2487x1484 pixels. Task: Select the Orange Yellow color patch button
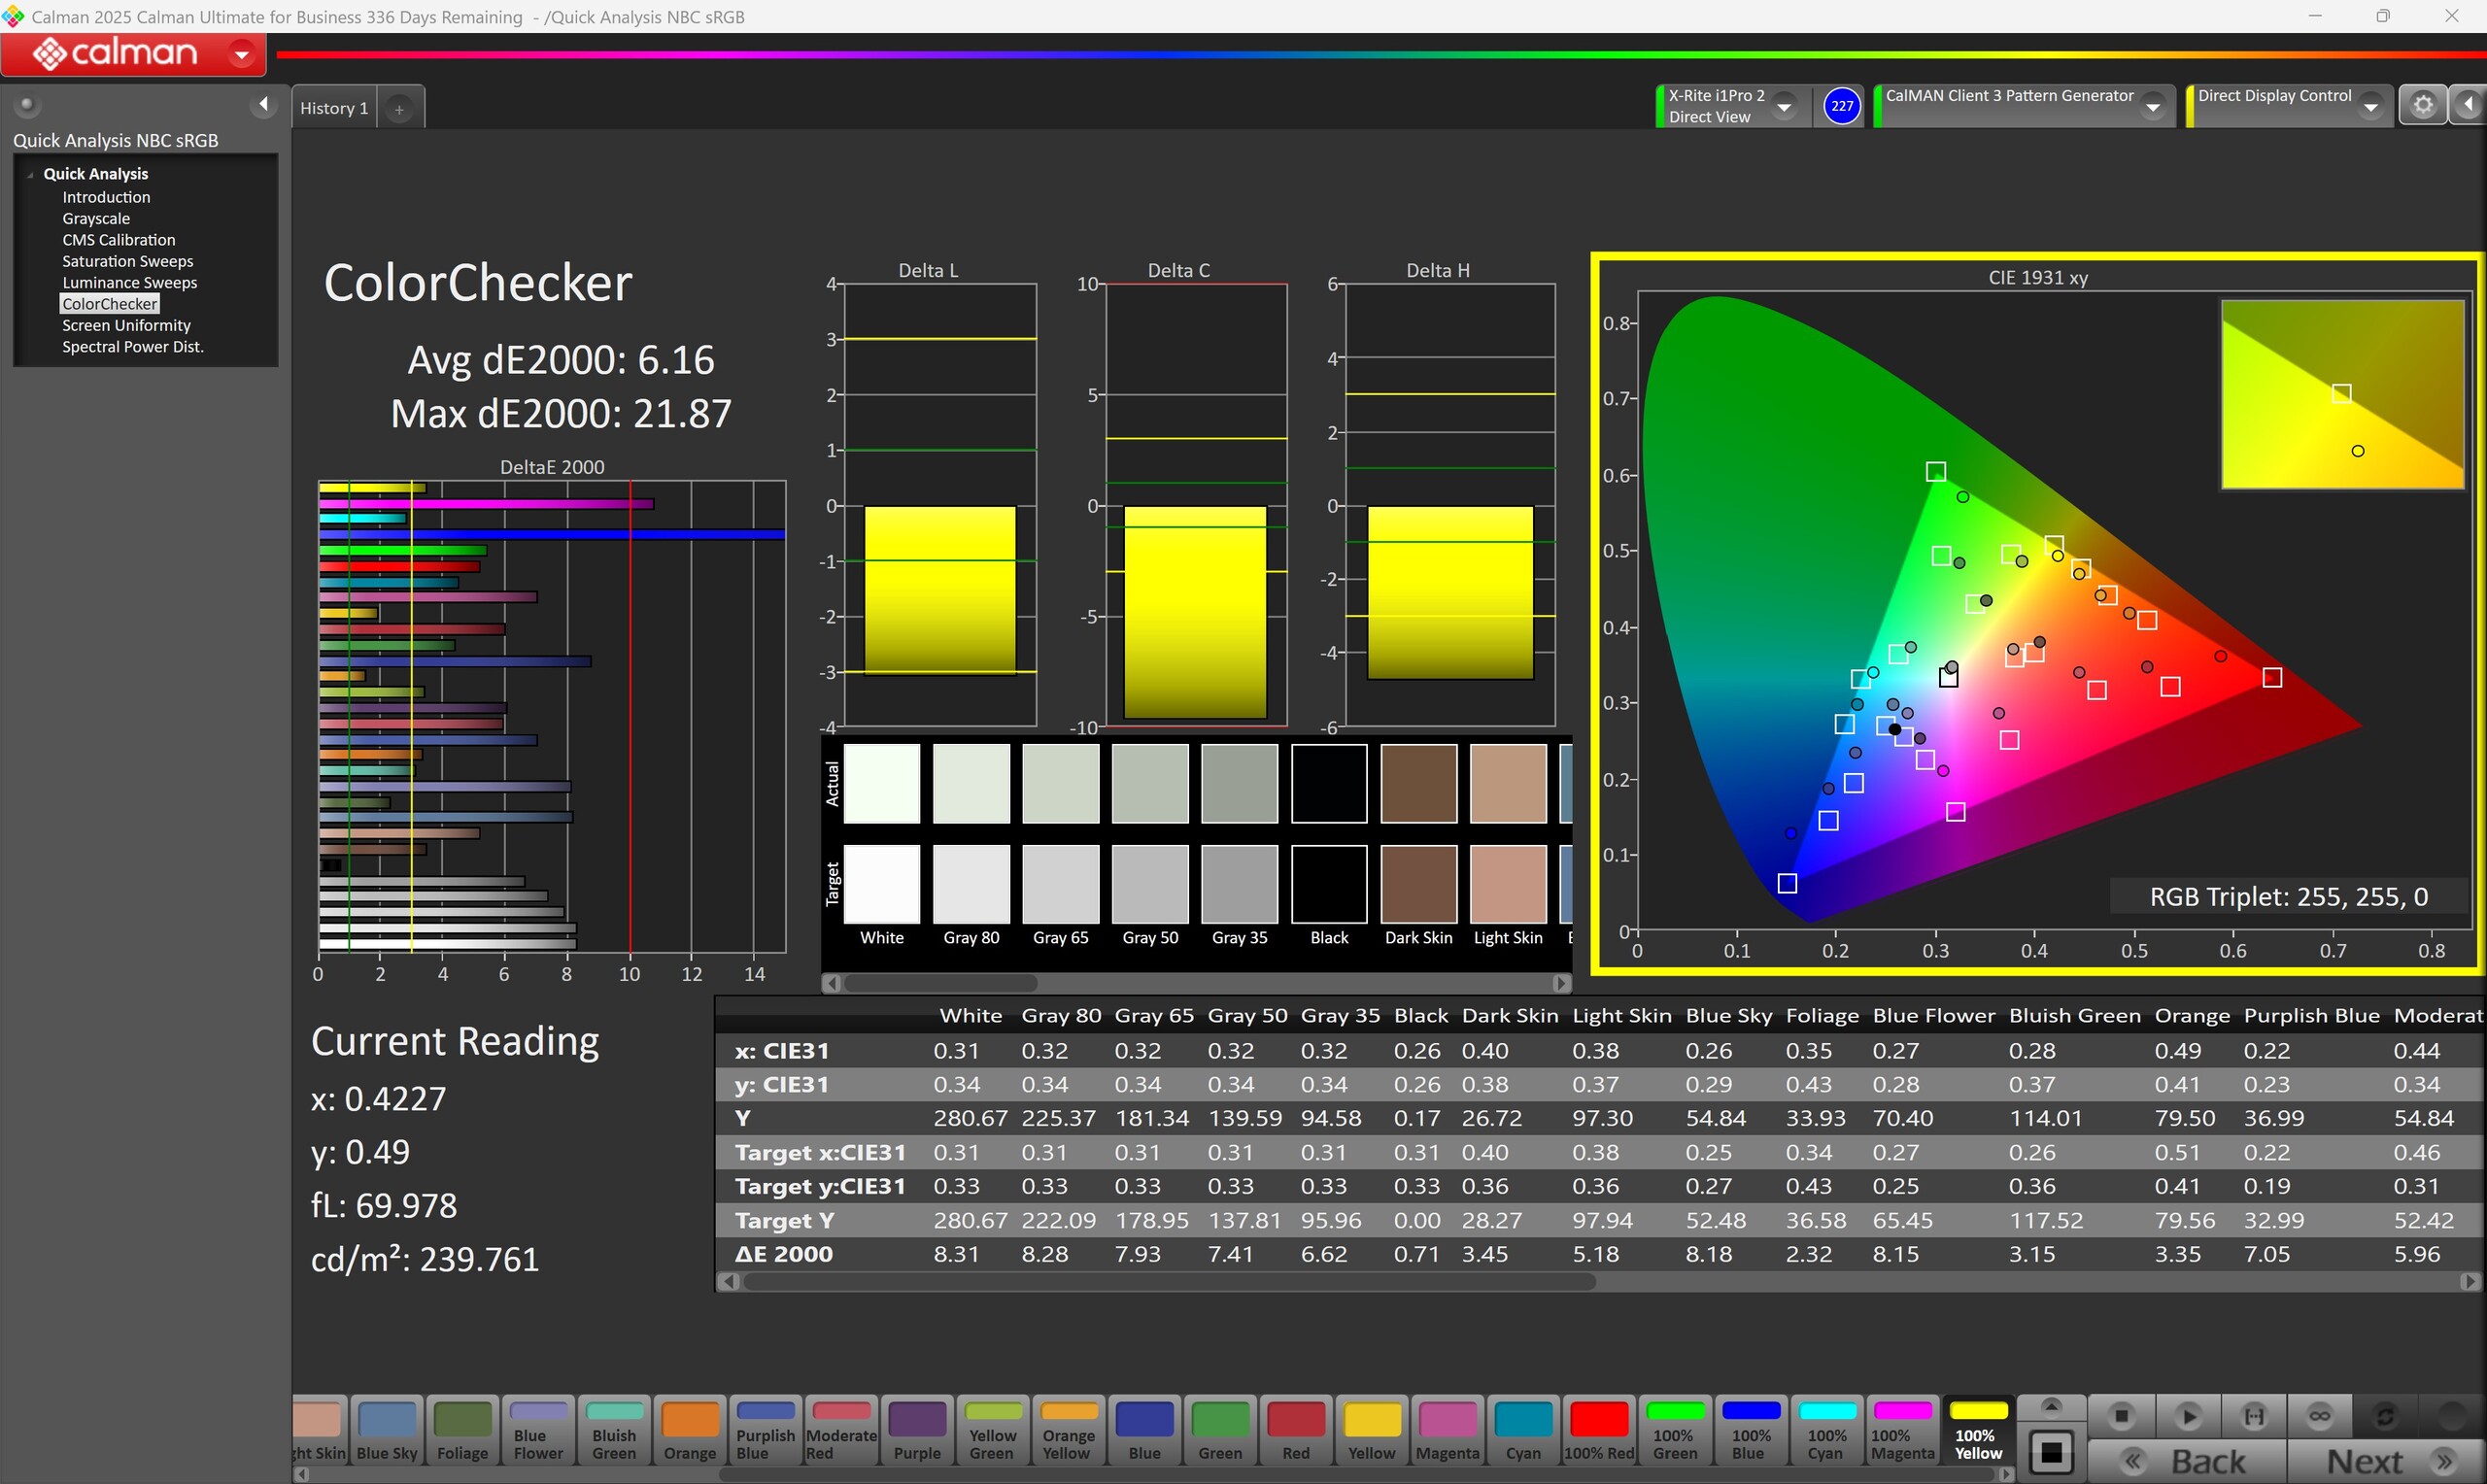click(1068, 1431)
